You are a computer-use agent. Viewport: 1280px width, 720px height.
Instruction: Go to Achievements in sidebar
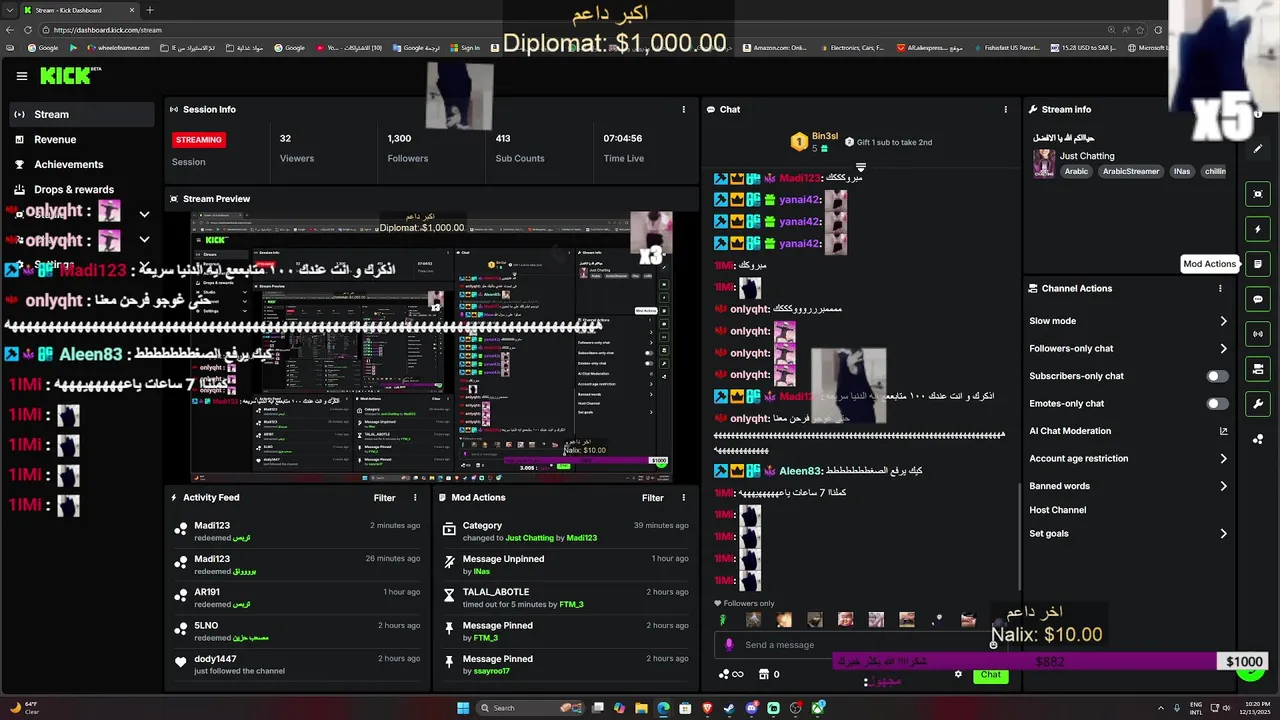click(x=82, y=164)
